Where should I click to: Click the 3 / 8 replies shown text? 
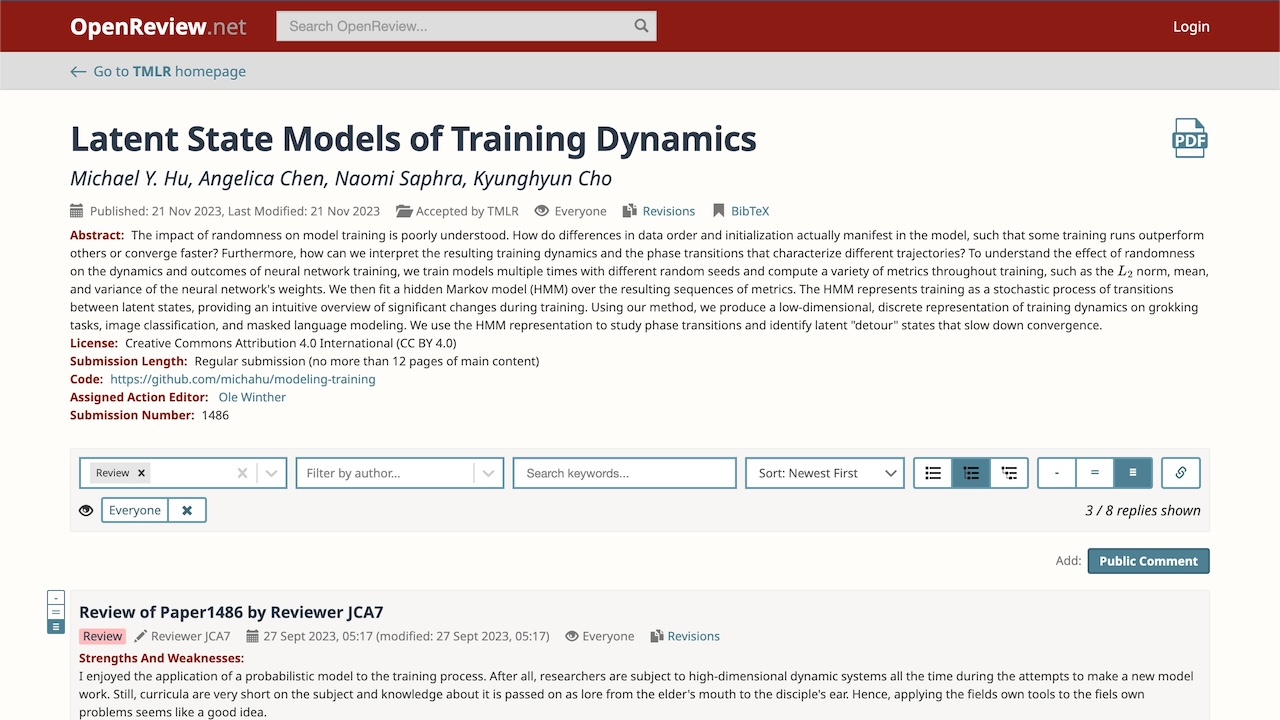(x=1143, y=510)
